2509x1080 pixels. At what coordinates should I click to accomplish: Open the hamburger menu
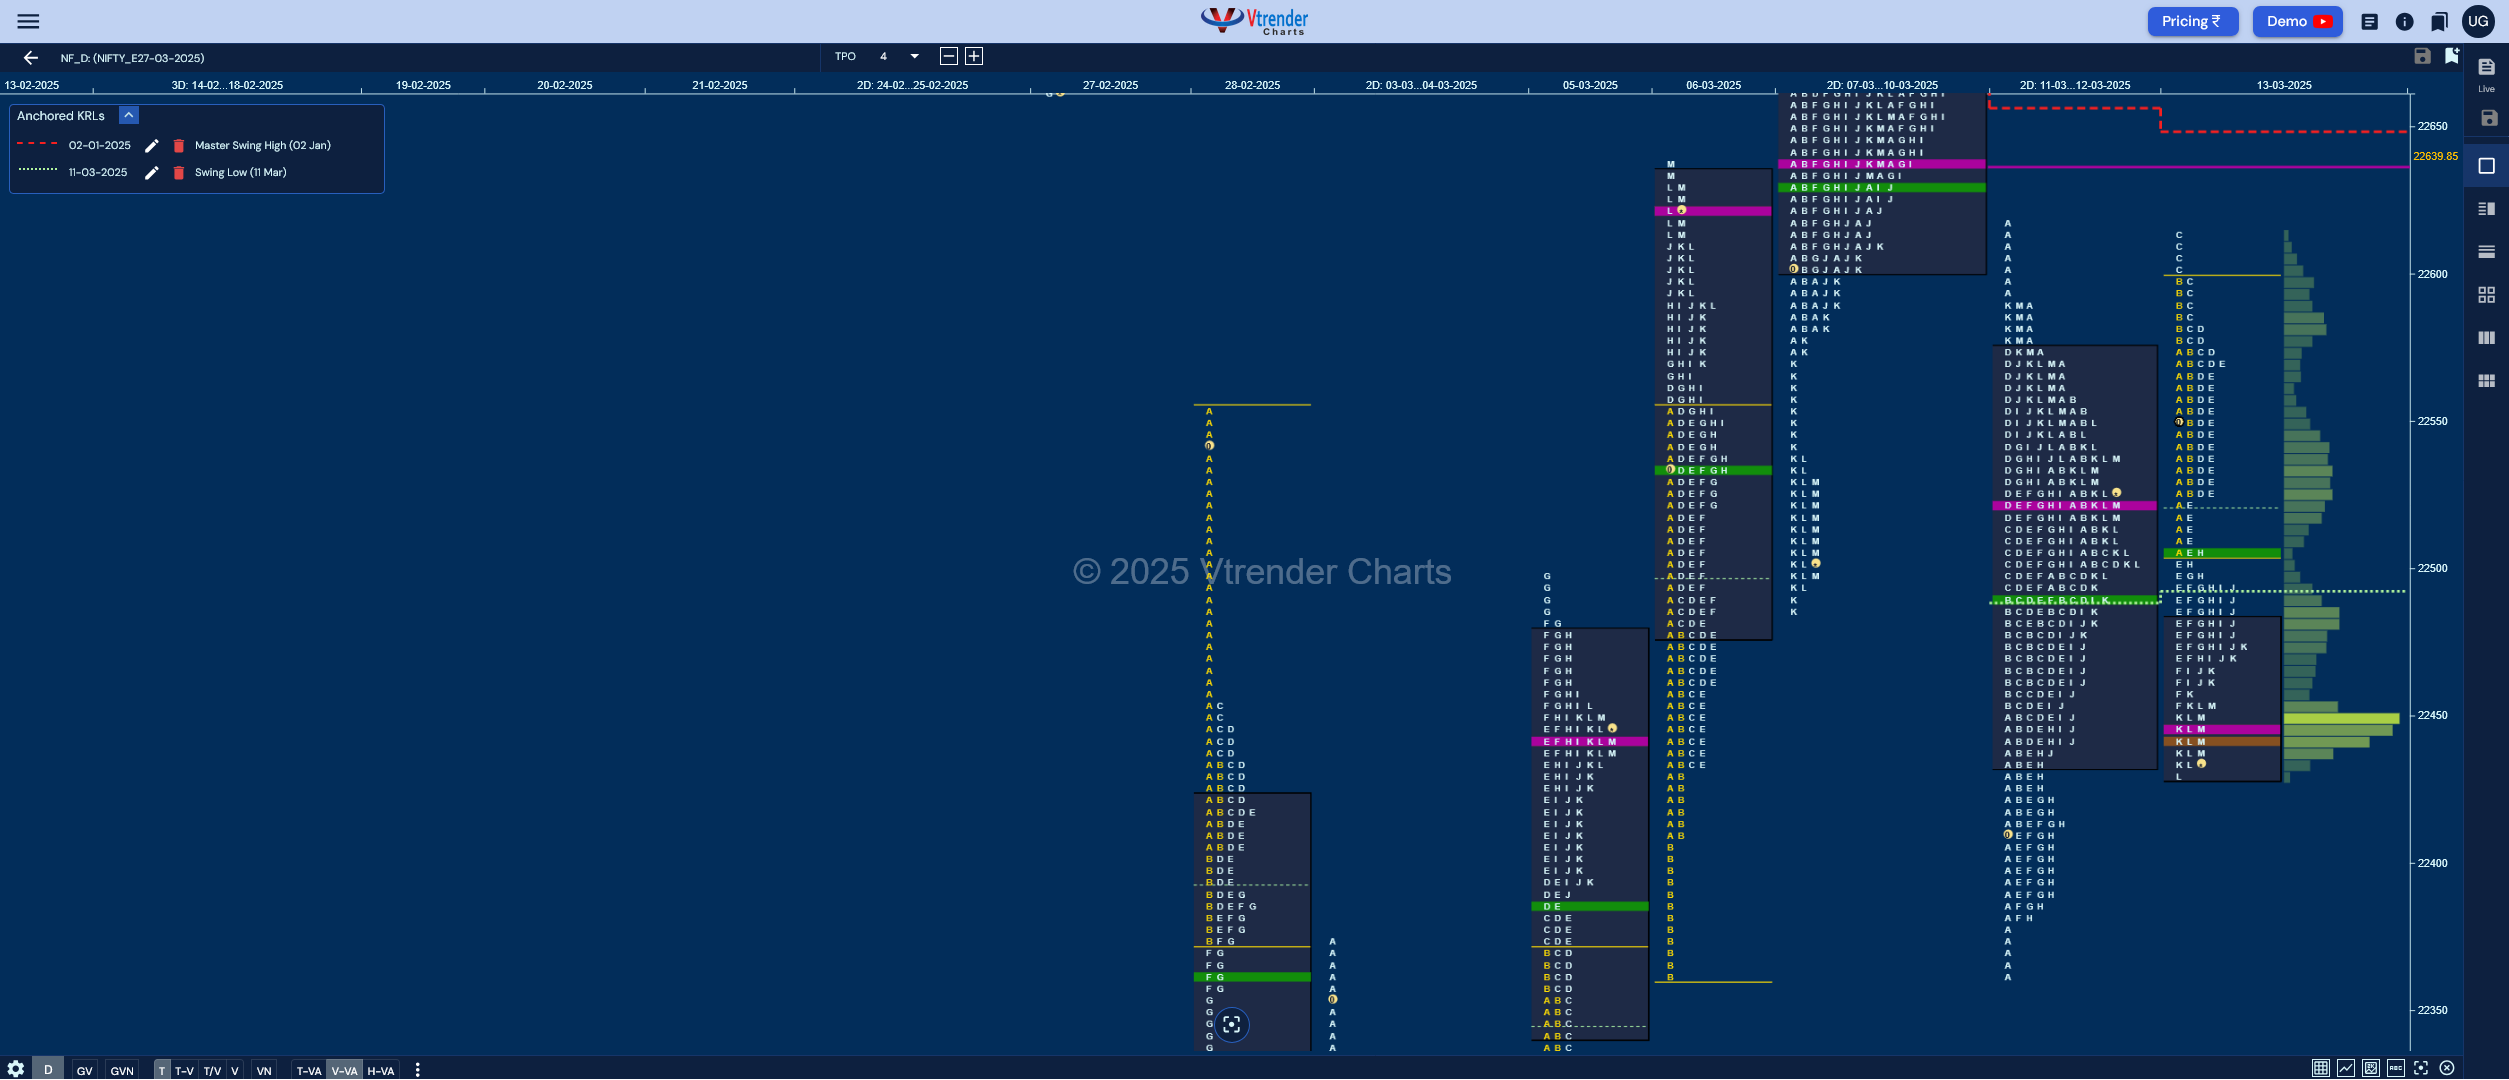pos(28,21)
